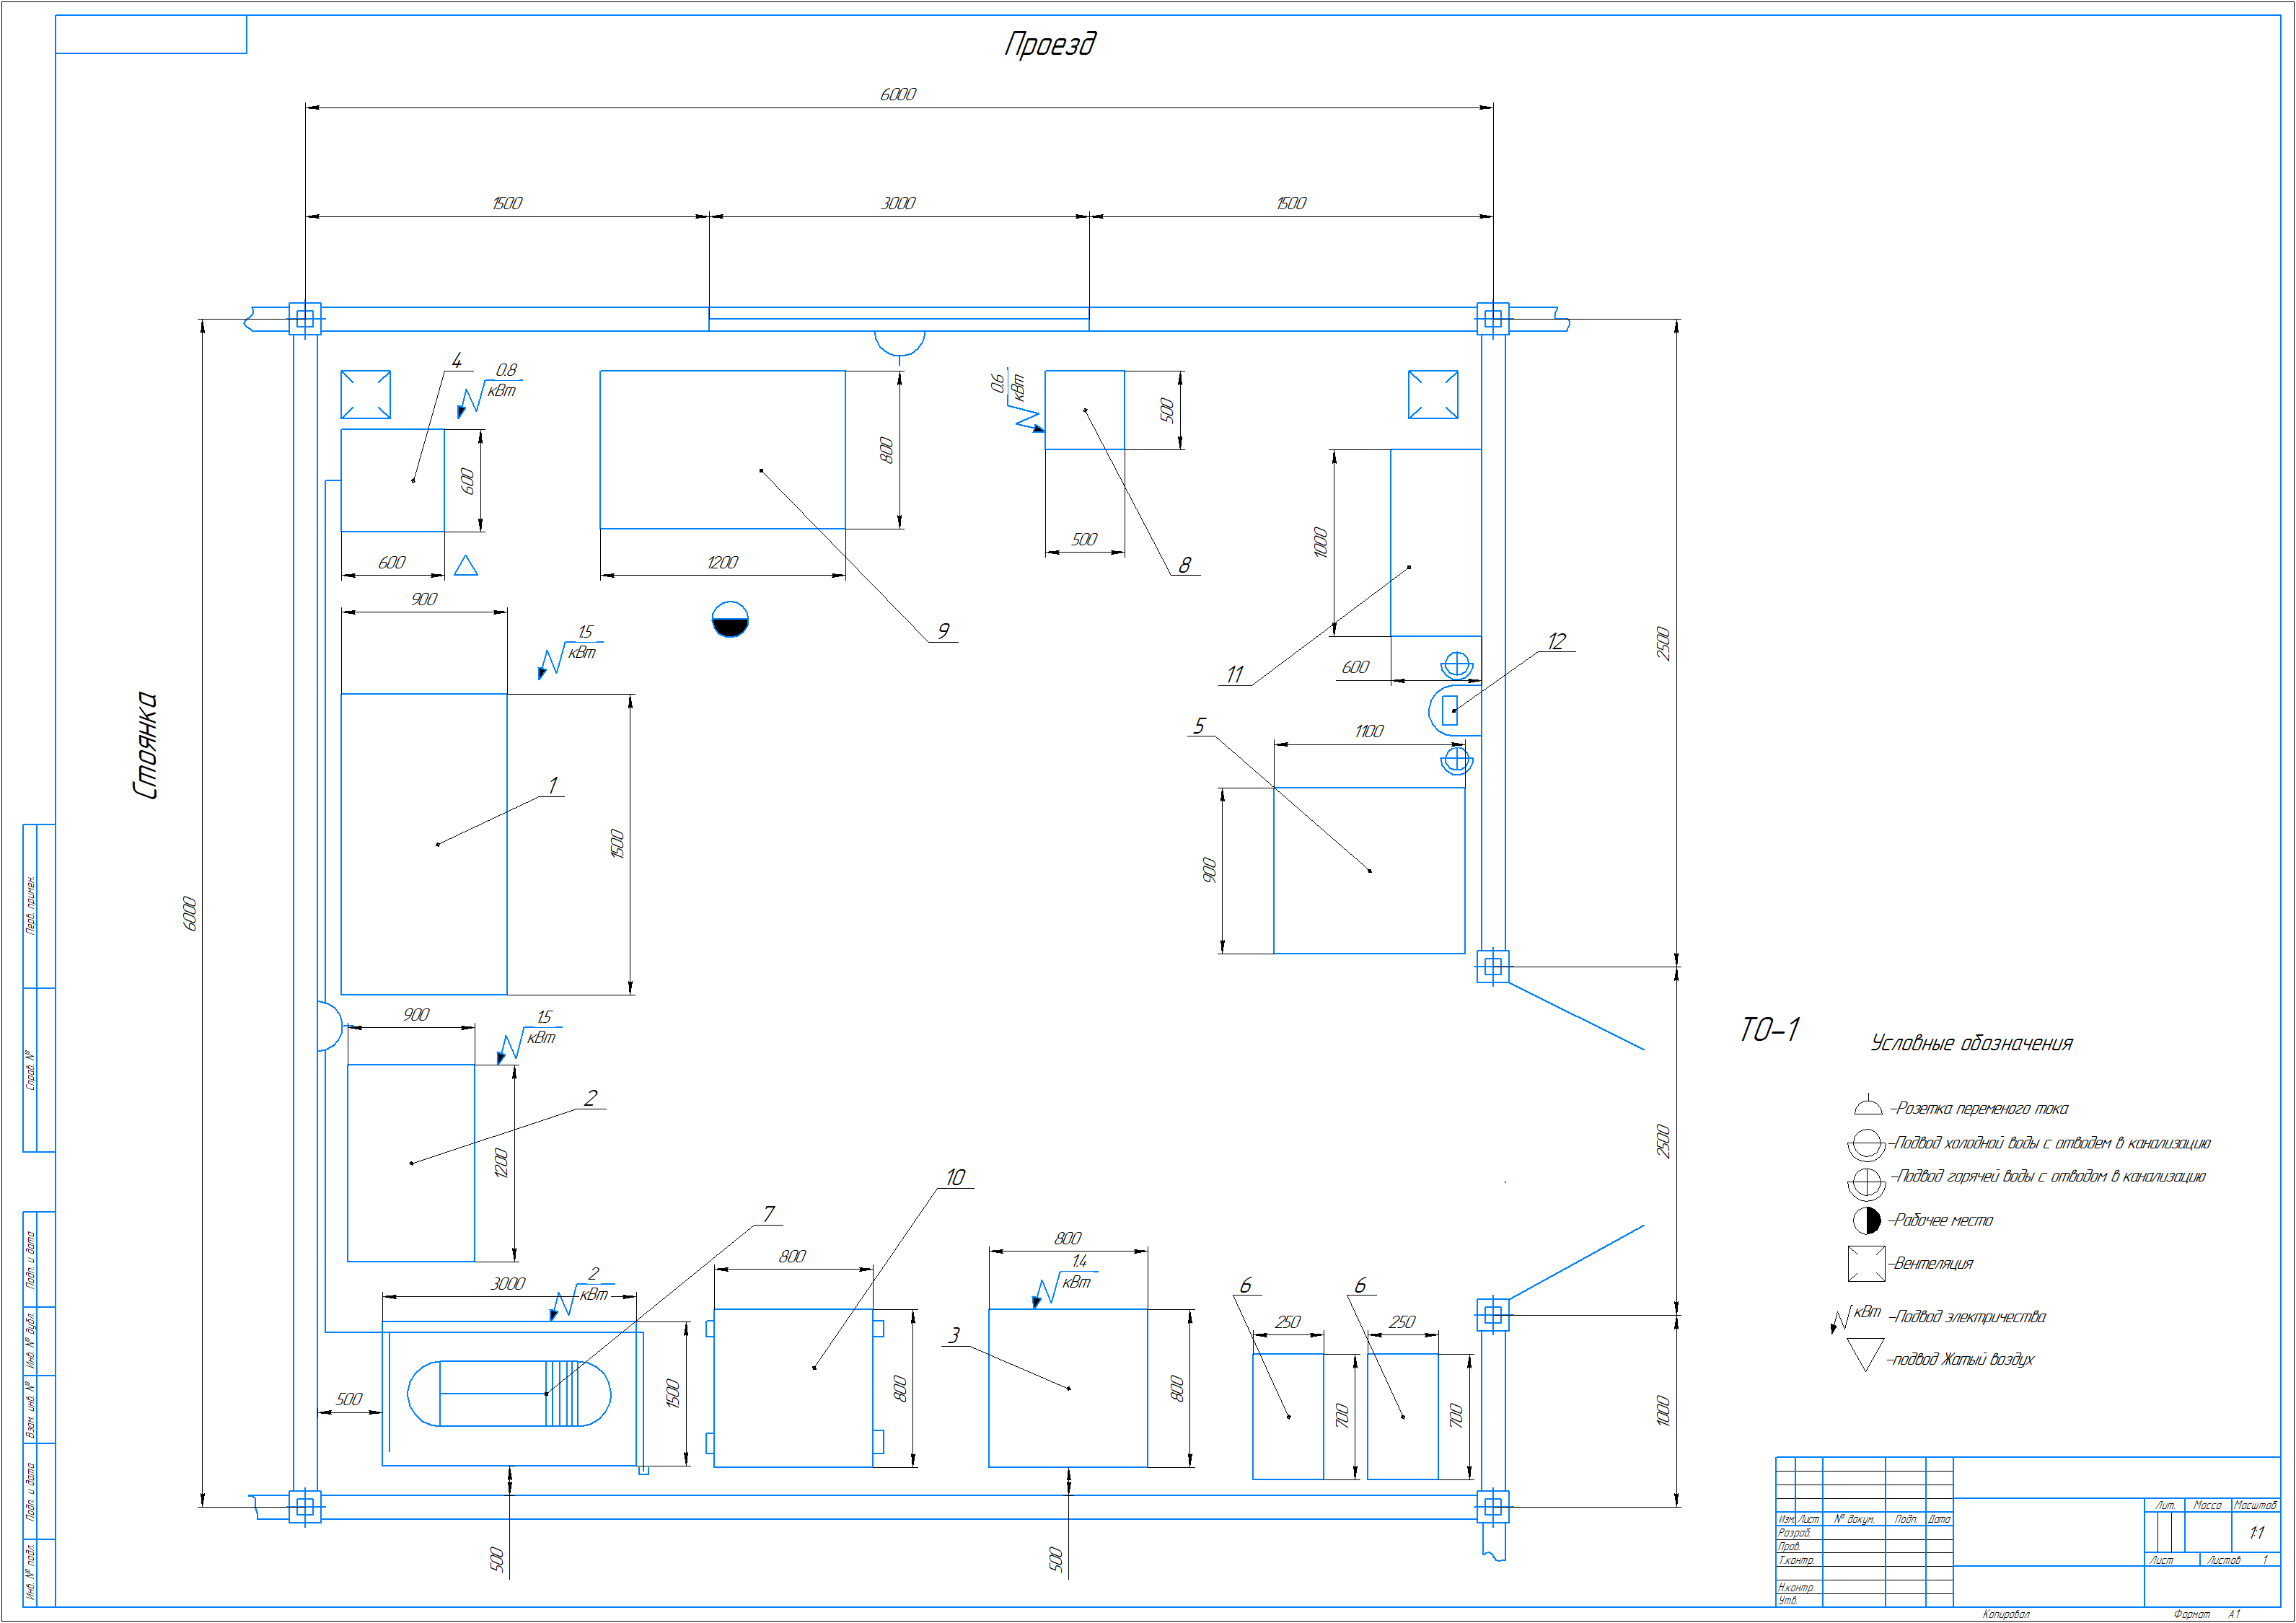Click the compressed air triangle beside item 4
Viewport: 2296px width, 1623px height.
[465, 567]
